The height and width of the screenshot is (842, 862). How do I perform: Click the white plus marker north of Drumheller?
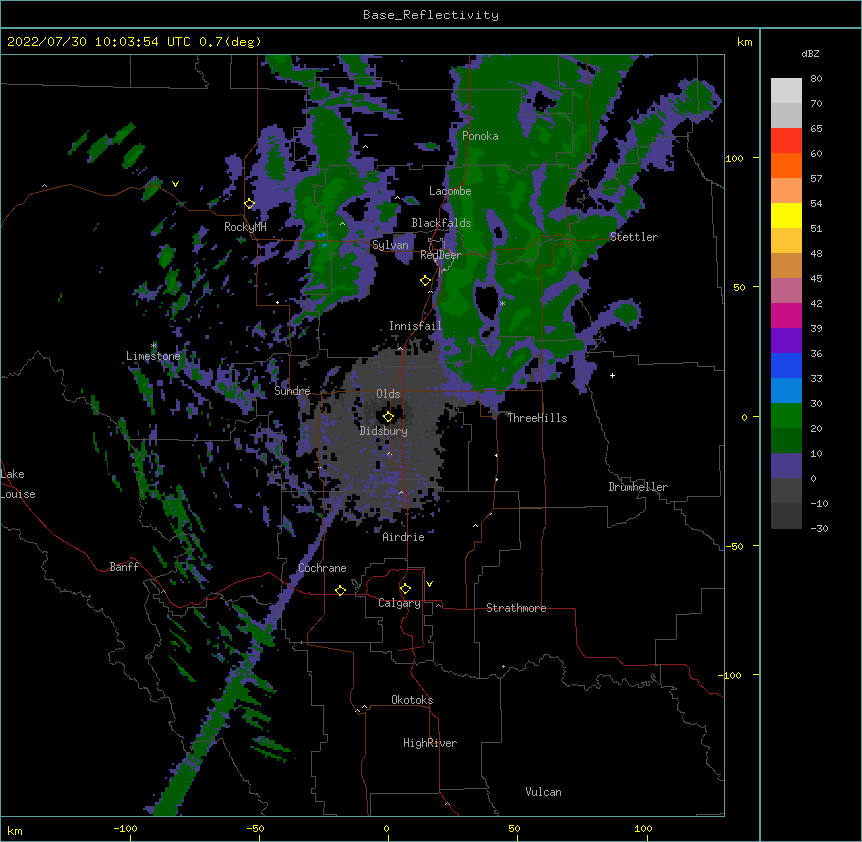click(612, 375)
